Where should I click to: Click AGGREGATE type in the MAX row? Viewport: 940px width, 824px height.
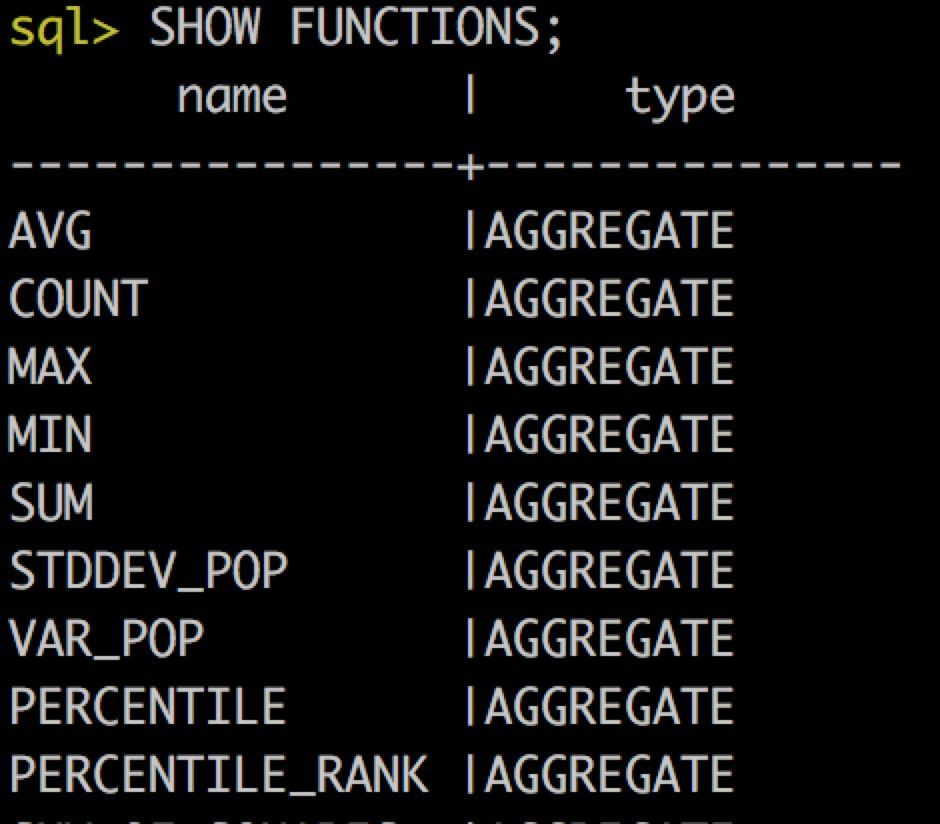pyautogui.click(x=609, y=368)
